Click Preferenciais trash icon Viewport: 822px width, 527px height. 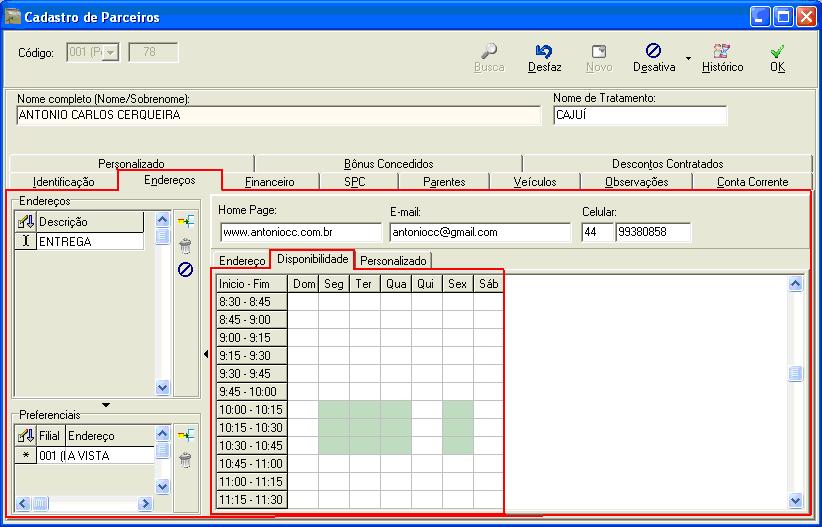(x=185, y=459)
